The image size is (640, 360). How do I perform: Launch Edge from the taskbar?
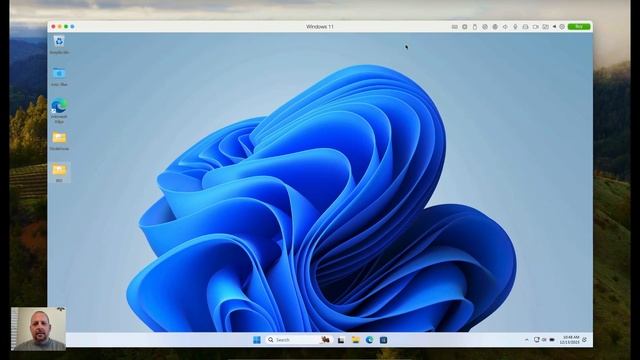pyautogui.click(x=369, y=340)
